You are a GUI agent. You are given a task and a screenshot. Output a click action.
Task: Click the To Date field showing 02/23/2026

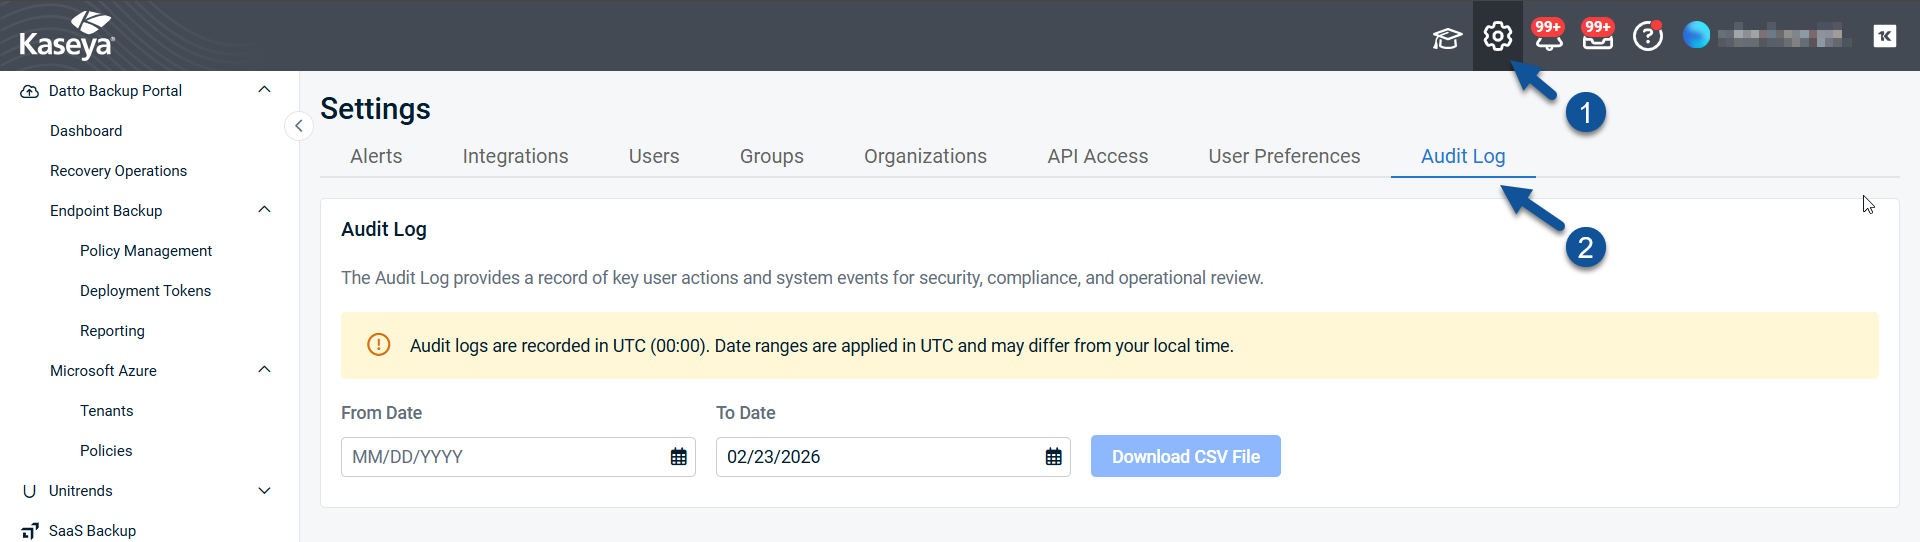coord(893,457)
